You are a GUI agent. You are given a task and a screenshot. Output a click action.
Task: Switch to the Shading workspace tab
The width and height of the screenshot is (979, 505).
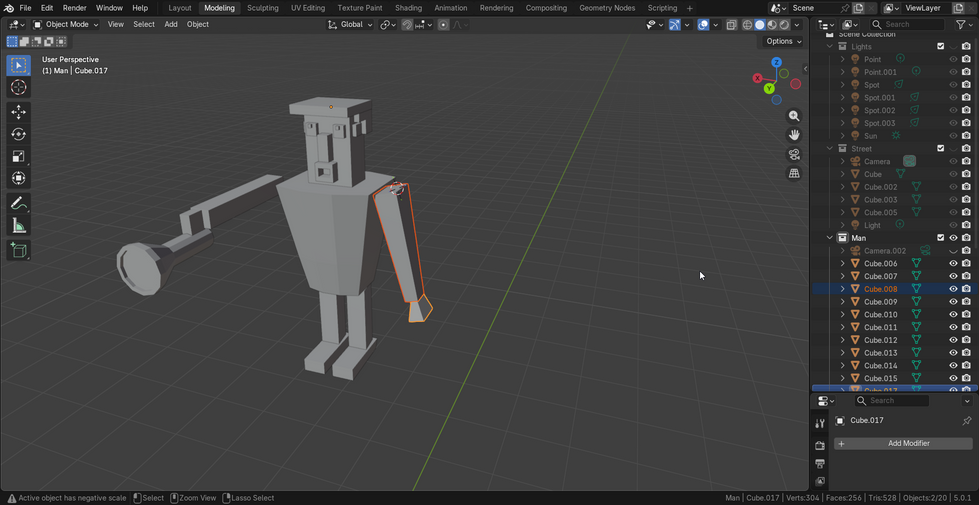click(x=408, y=8)
